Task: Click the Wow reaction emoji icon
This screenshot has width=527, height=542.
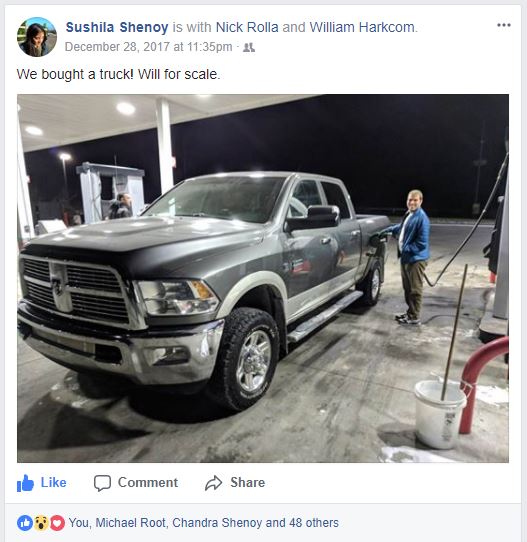Action: point(41,523)
